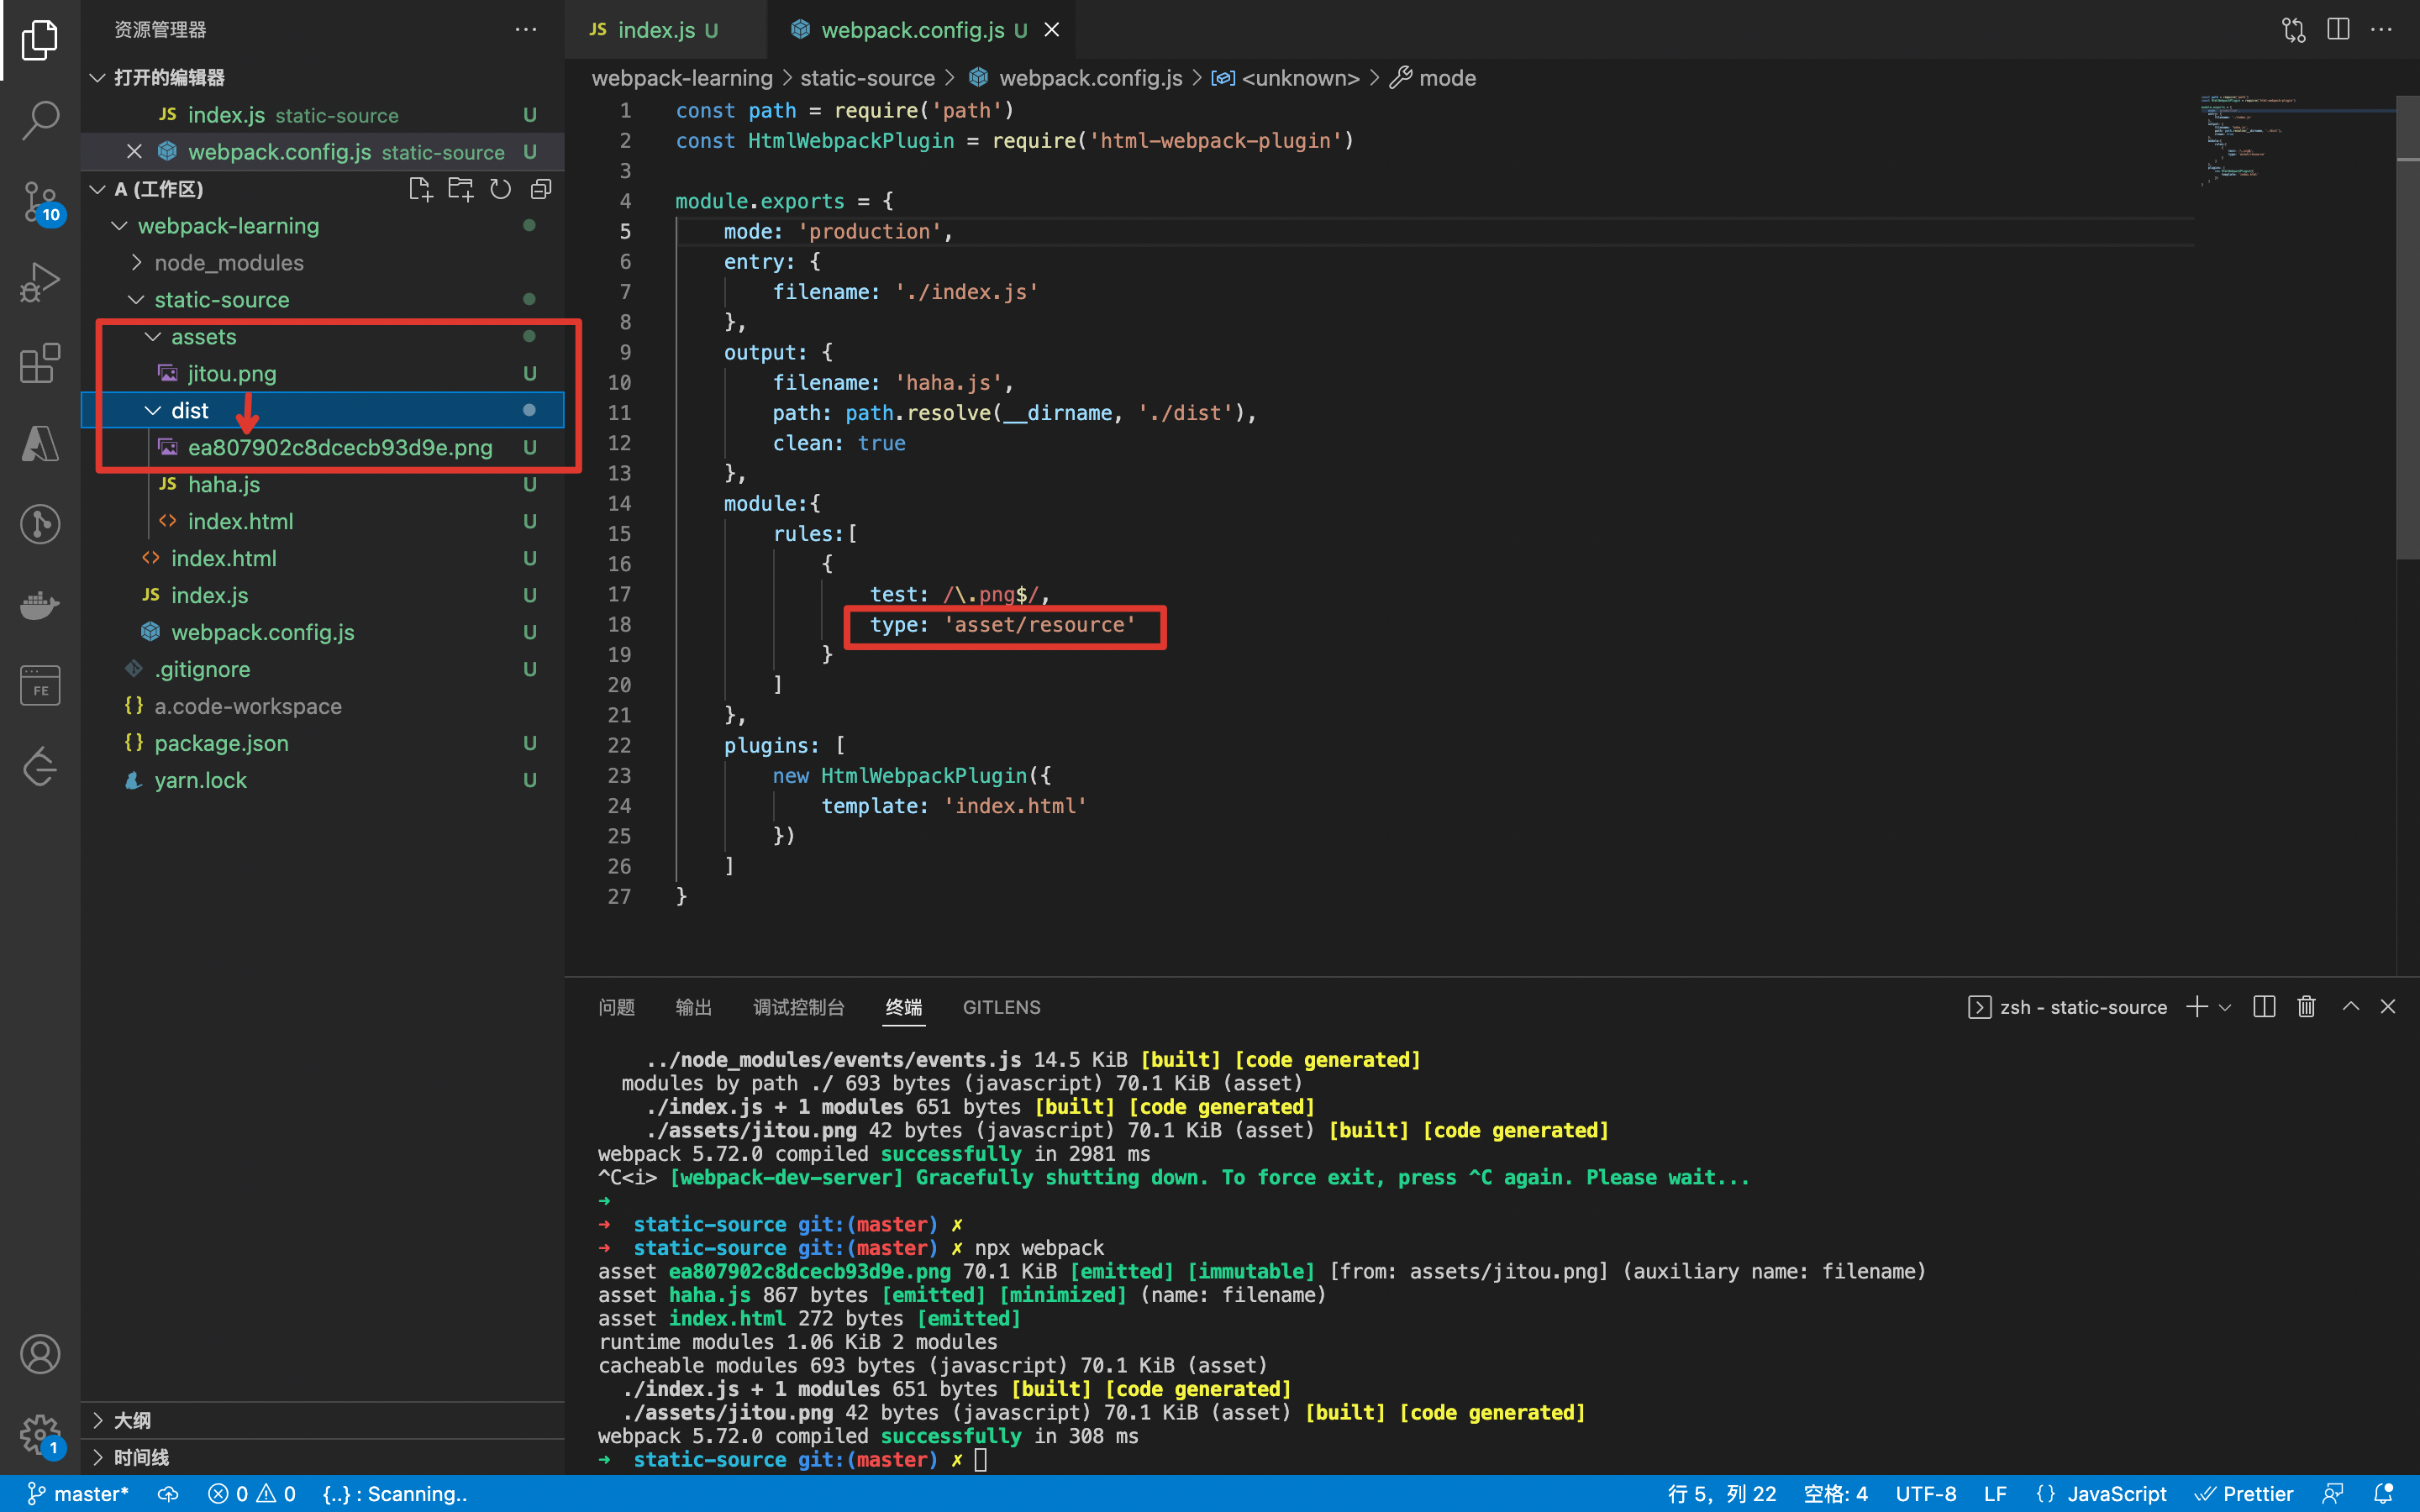Open the Search view in activity bar
The image size is (2420, 1512).
(40, 120)
